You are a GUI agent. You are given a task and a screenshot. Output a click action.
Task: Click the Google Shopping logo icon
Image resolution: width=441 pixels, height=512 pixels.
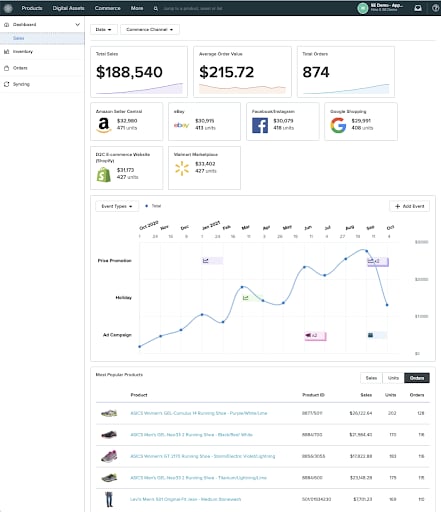tap(338, 125)
